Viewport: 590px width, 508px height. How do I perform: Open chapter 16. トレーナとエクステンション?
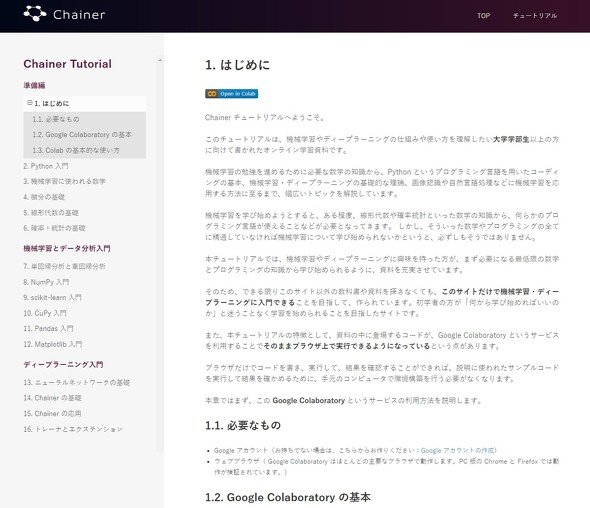coord(73,429)
